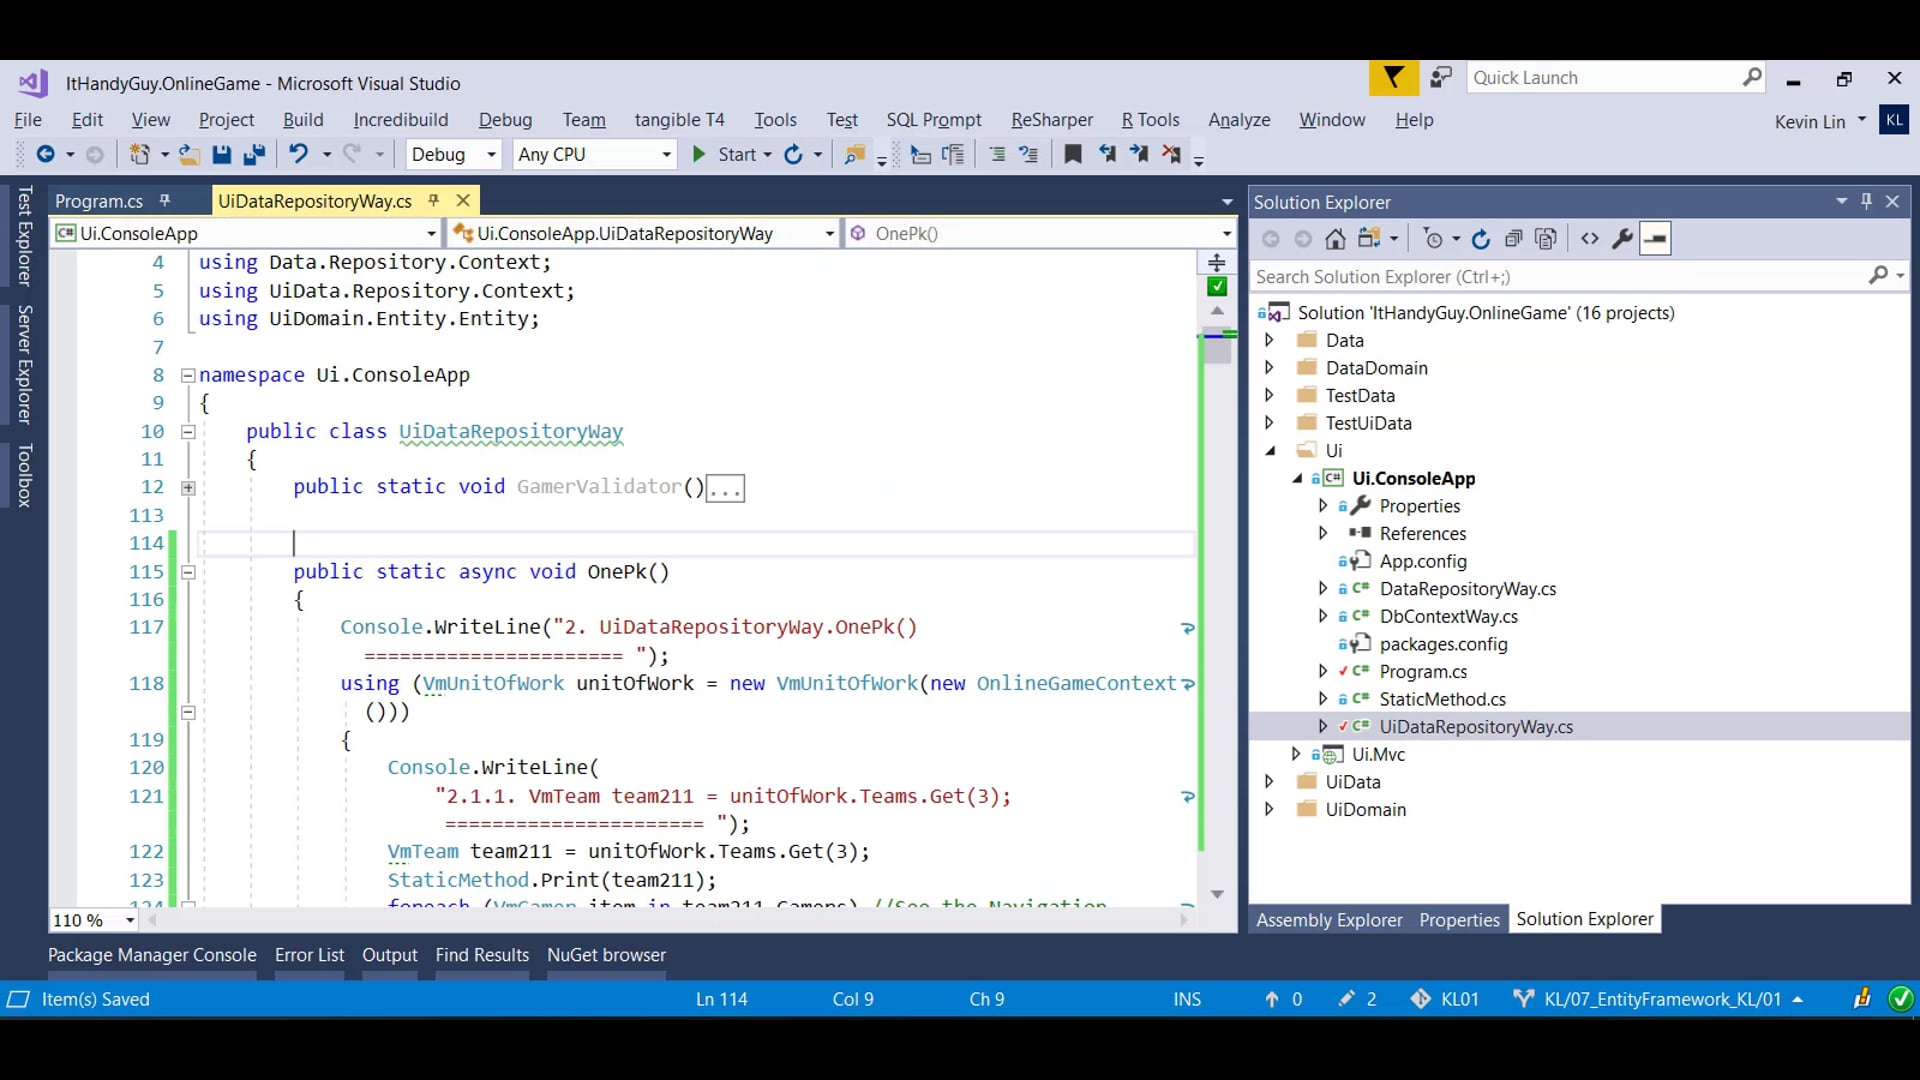Click the Save All toolbar icon
The height and width of the screenshot is (1080, 1920).
pyautogui.click(x=254, y=154)
